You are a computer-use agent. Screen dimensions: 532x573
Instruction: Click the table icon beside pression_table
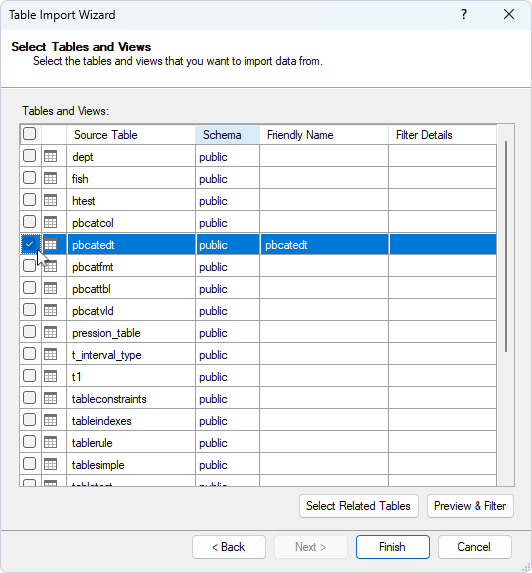[x=50, y=332]
